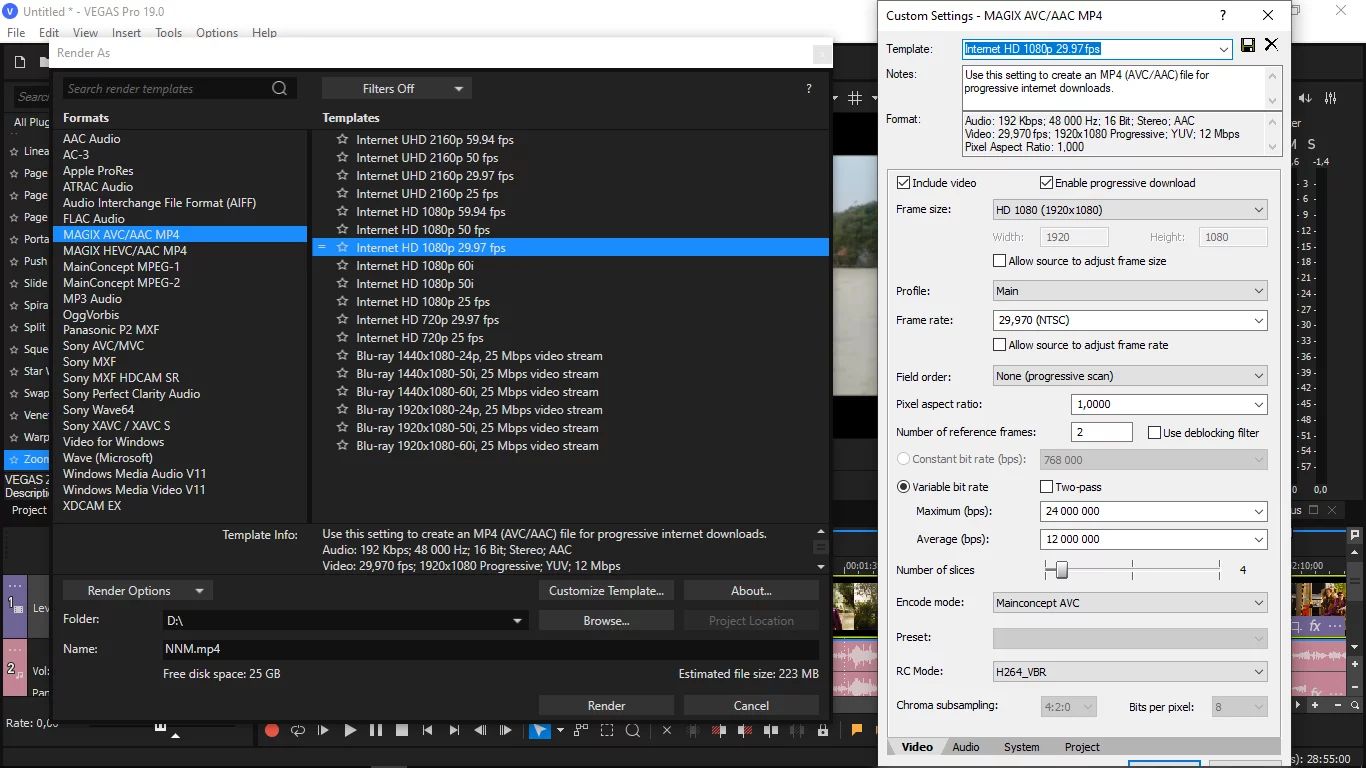1366x768 pixels.
Task: Click the overlay grid icon in the video preview
Action: (x=855, y=98)
